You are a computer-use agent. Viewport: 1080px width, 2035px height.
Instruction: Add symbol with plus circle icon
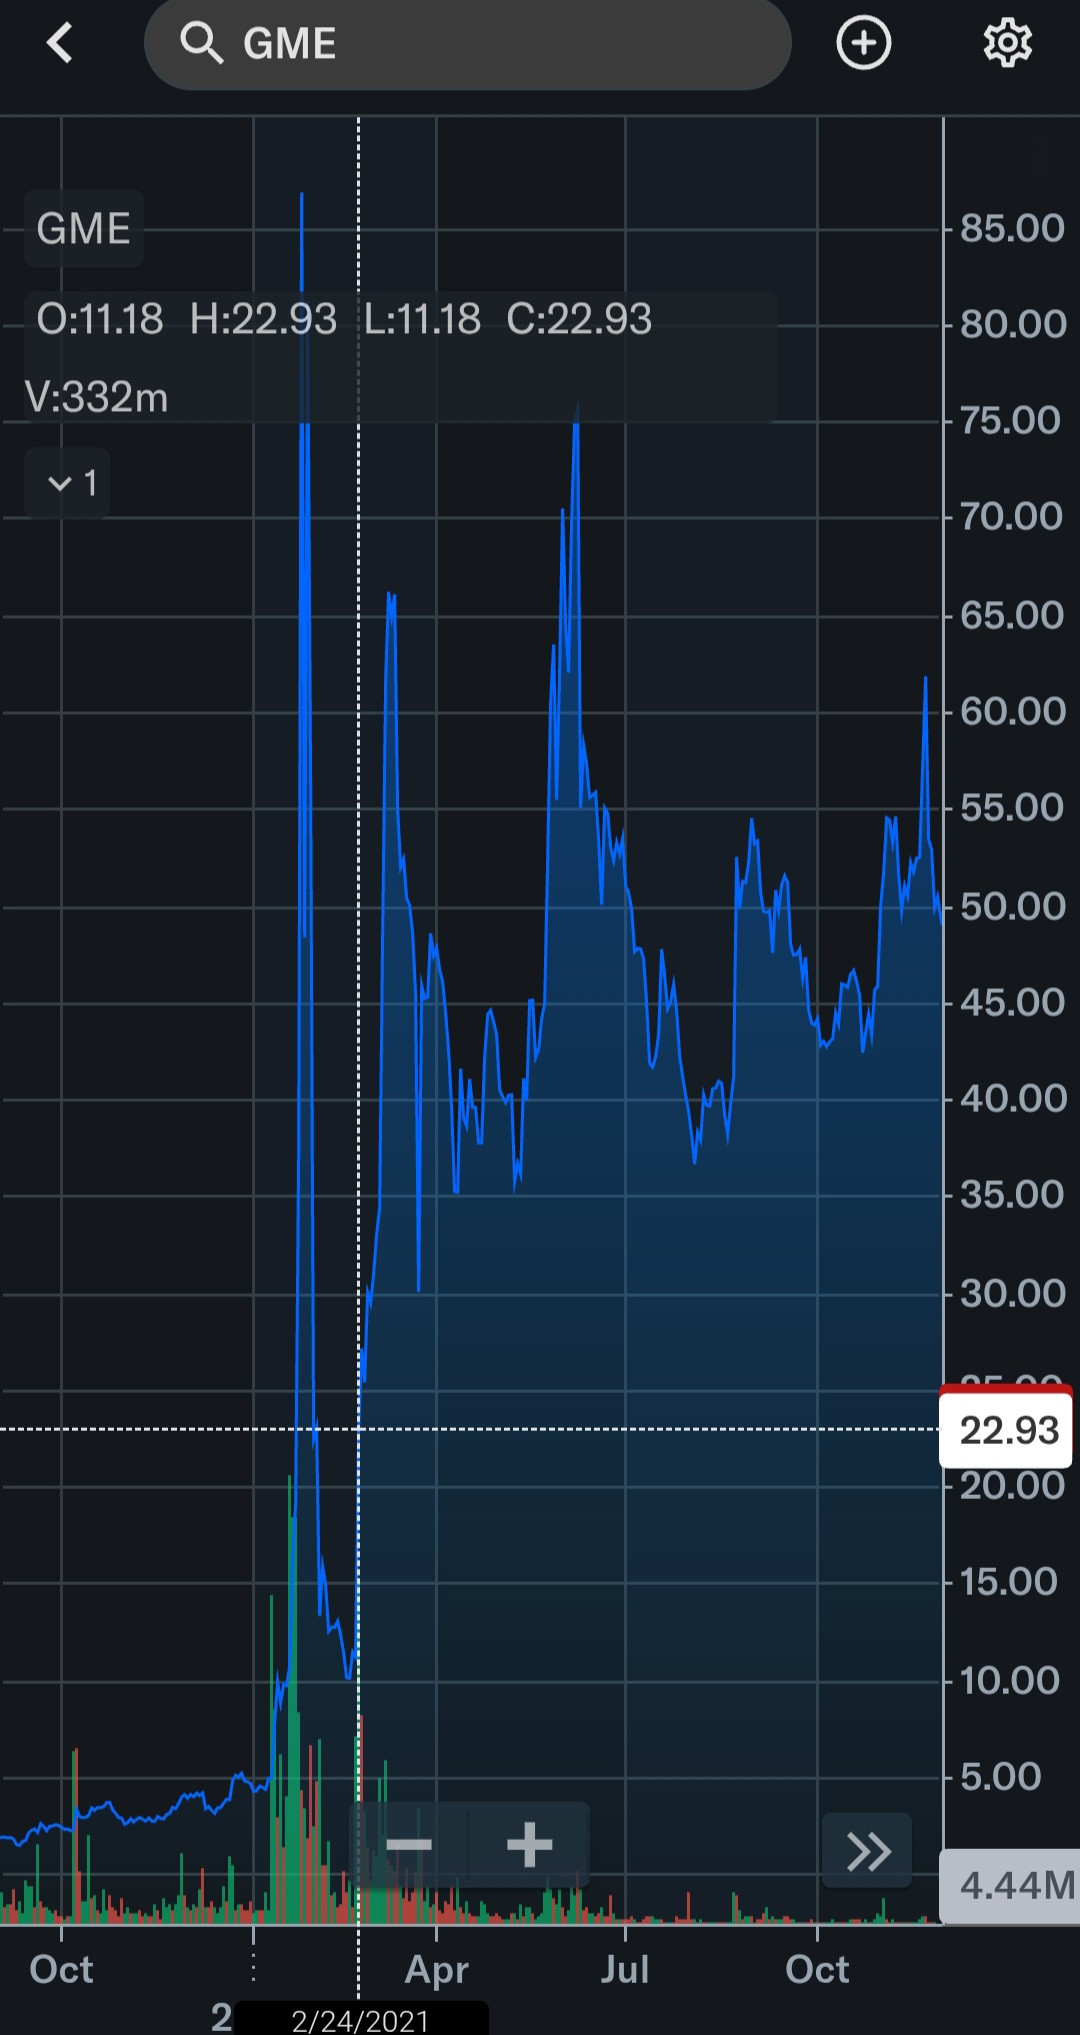pyautogui.click(x=864, y=43)
